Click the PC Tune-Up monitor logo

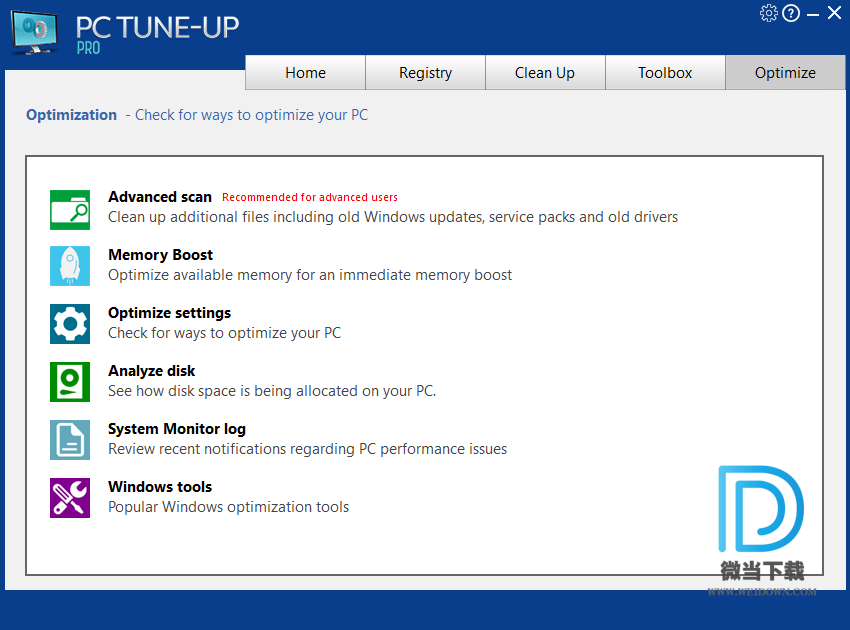(x=34, y=32)
